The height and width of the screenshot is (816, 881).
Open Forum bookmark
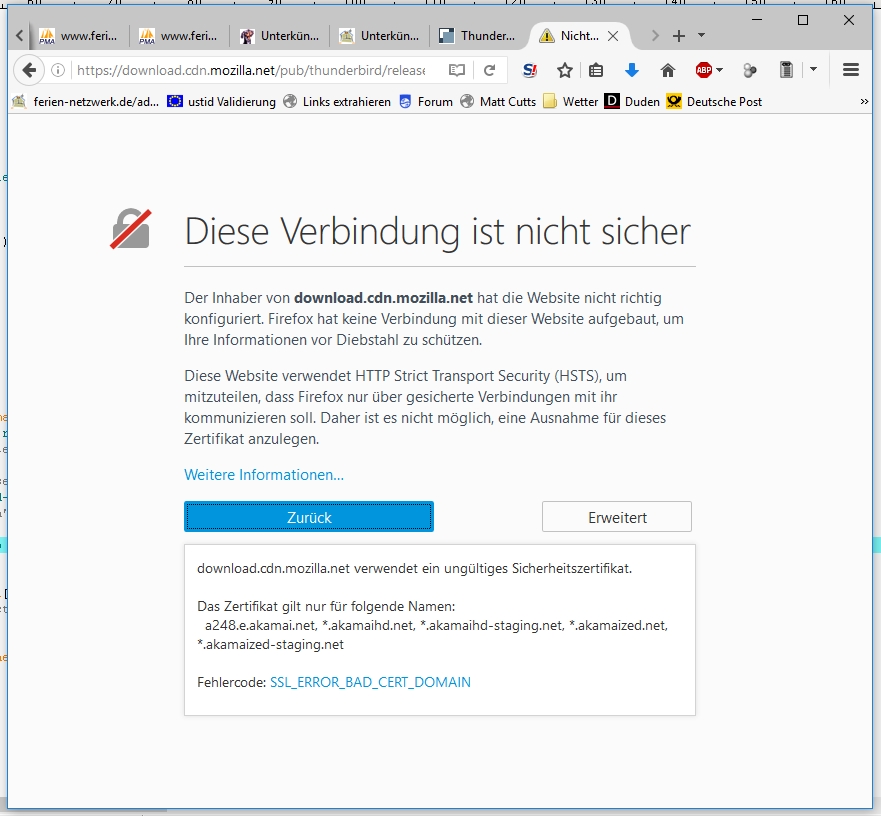click(426, 102)
